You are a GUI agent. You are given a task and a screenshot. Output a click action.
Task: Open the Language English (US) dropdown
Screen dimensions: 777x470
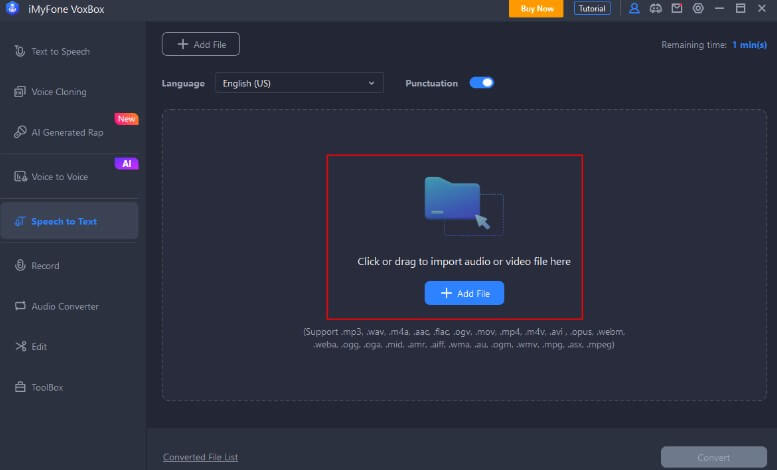299,83
